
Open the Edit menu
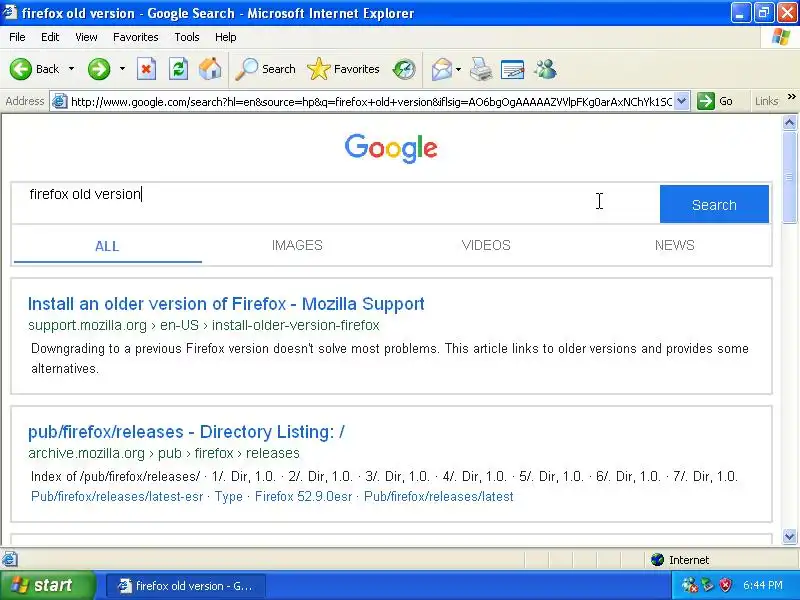click(50, 37)
